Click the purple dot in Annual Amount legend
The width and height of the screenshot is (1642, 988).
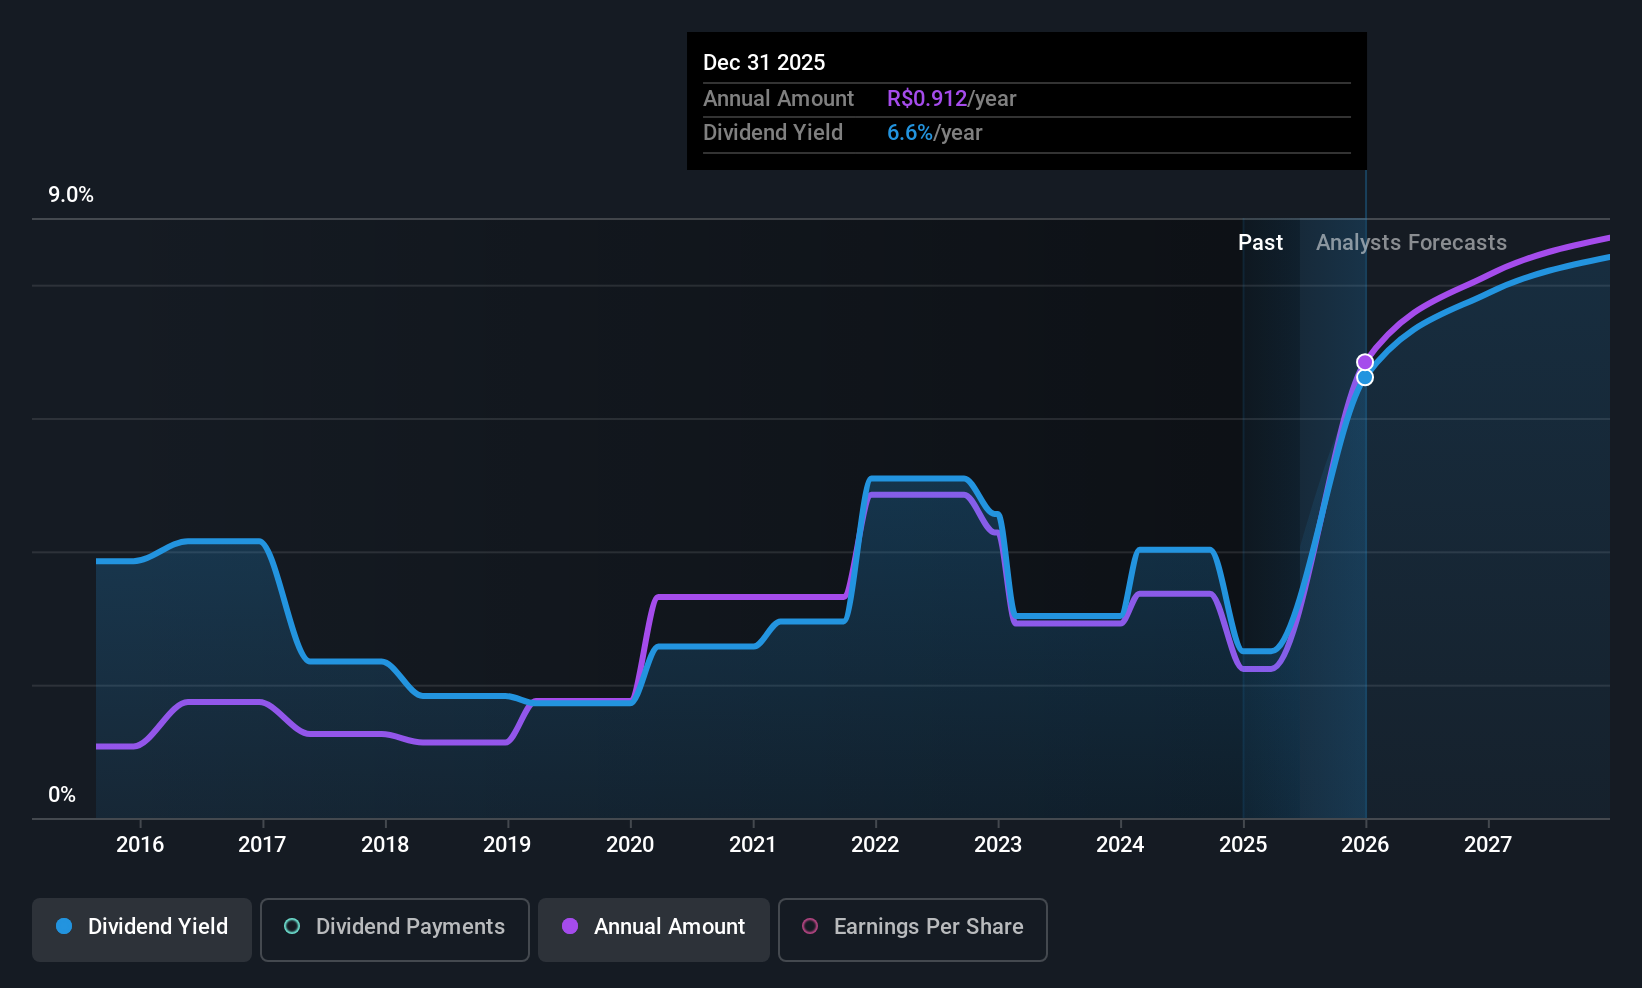pos(570,926)
